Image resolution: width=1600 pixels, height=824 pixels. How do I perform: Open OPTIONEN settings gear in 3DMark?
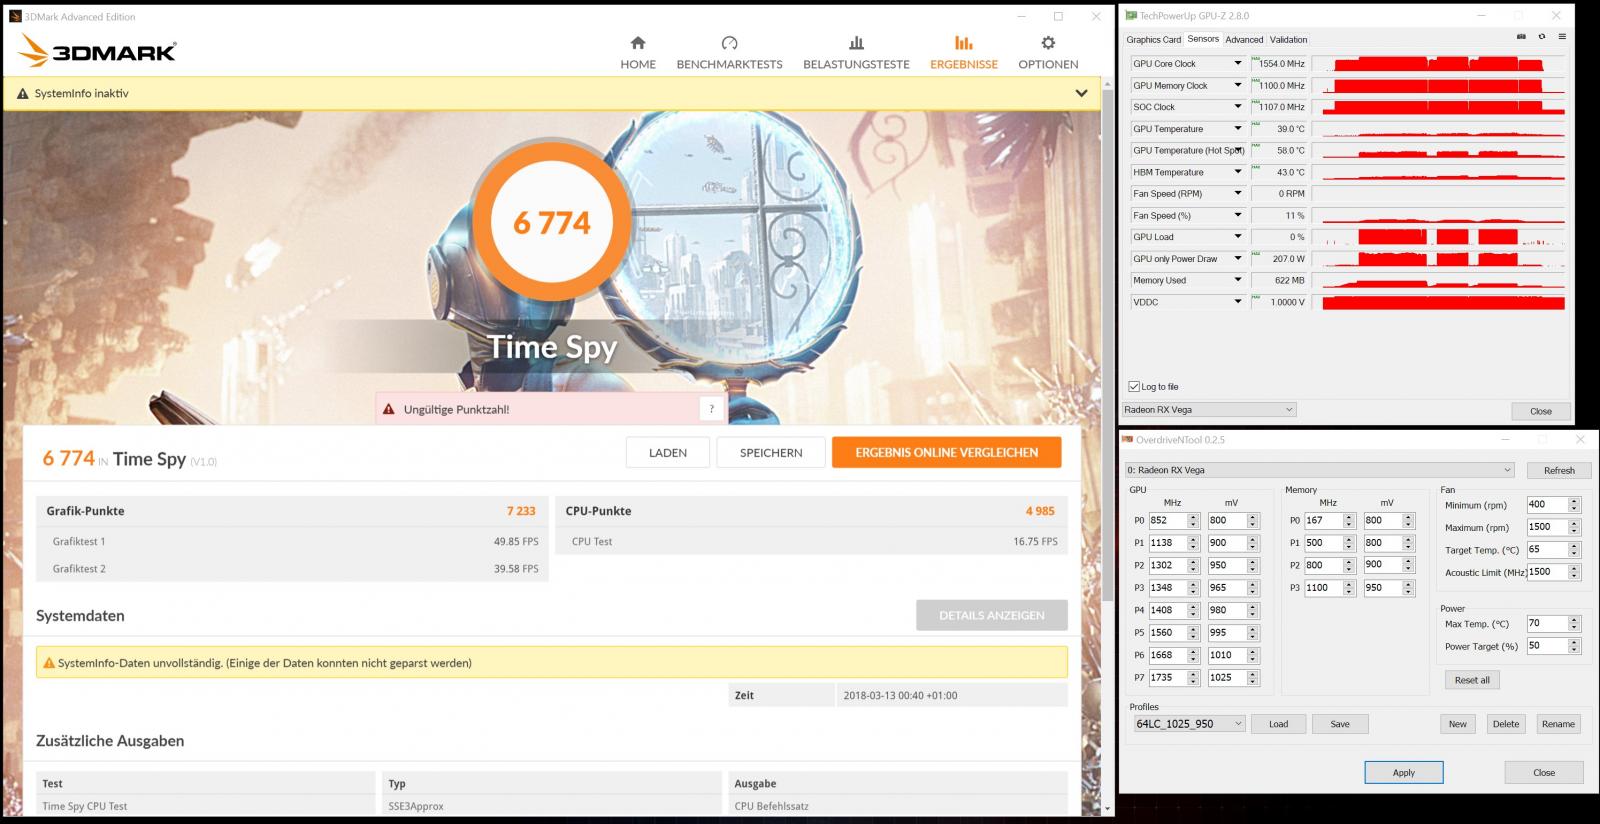point(1048,52)
